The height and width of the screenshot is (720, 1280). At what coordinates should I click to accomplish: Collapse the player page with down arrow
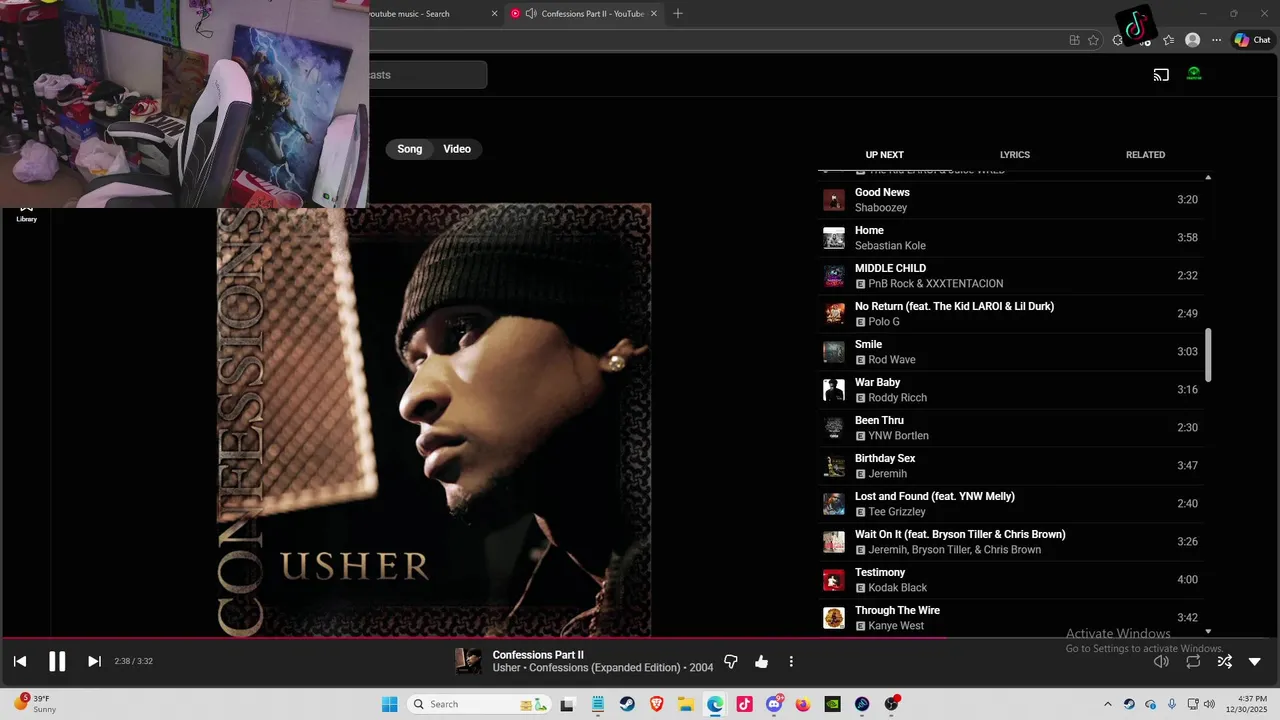tap(1255, 661)
